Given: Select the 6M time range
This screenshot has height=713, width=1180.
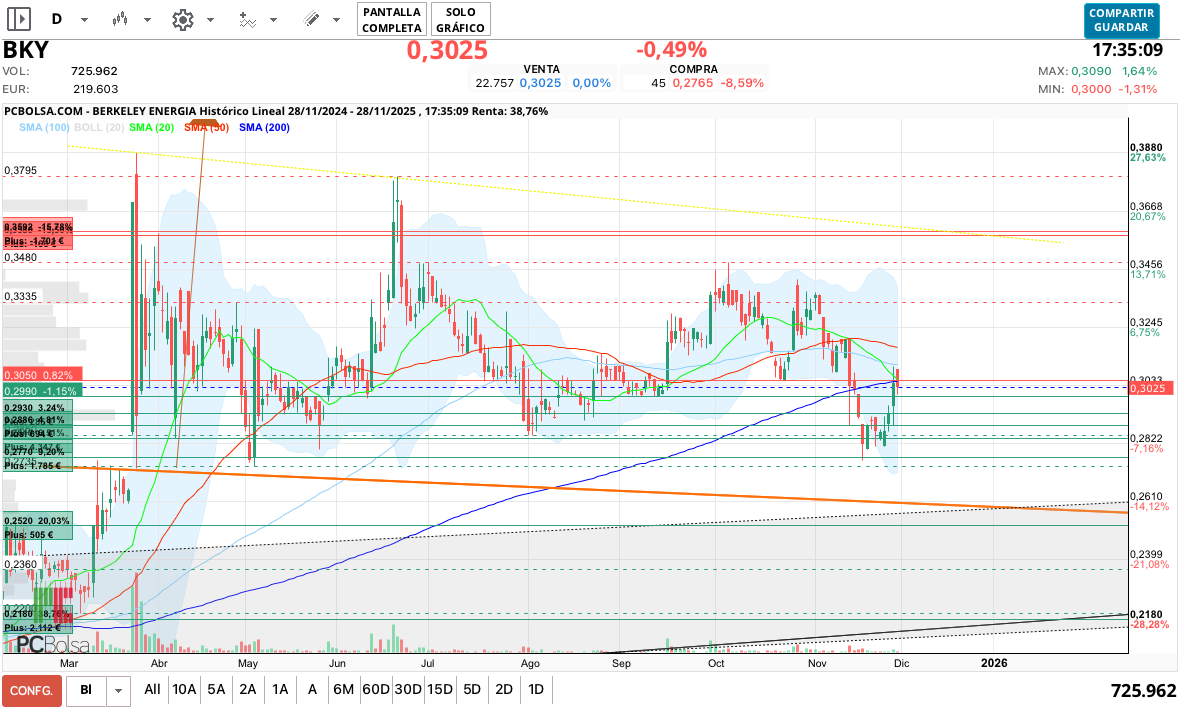Looking at the screenshot, I should click(344, 689).
